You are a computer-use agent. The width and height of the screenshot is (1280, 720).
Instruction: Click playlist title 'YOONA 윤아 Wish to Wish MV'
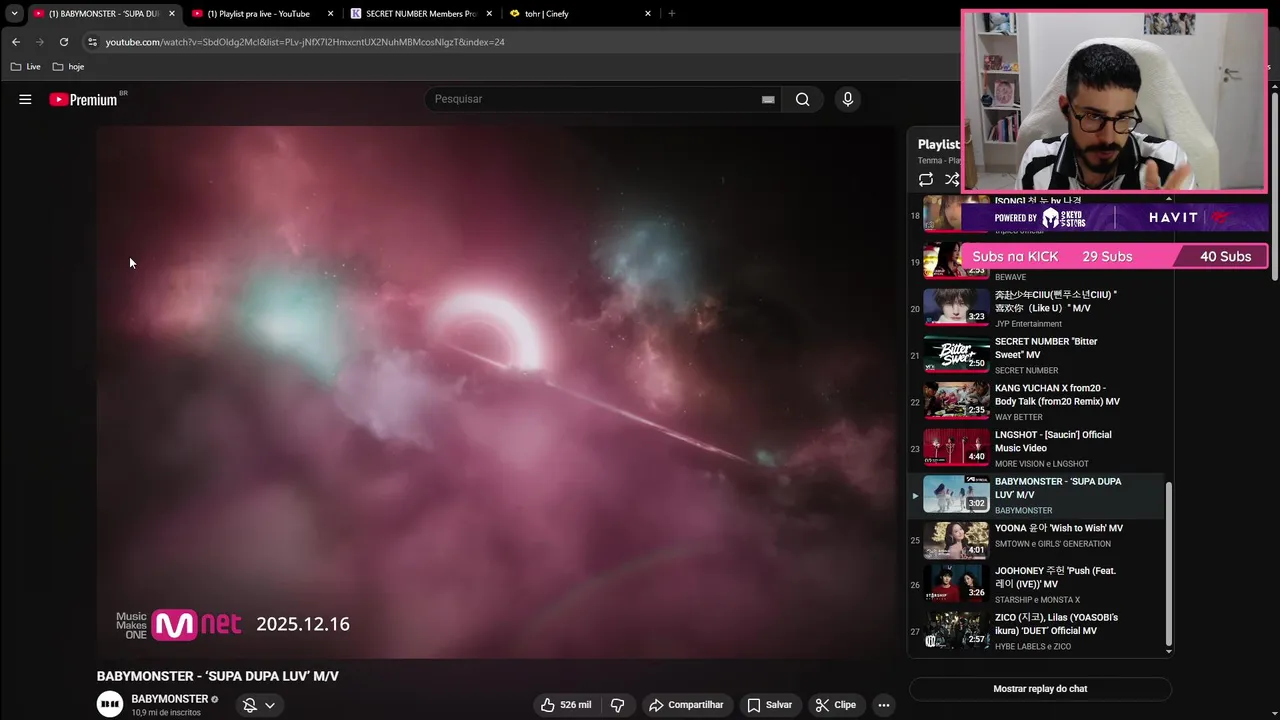pos(1059,528)
